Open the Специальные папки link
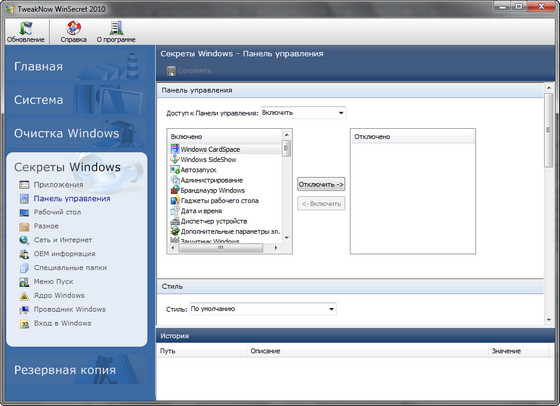The image size is (560, 406). pos(70,267)
